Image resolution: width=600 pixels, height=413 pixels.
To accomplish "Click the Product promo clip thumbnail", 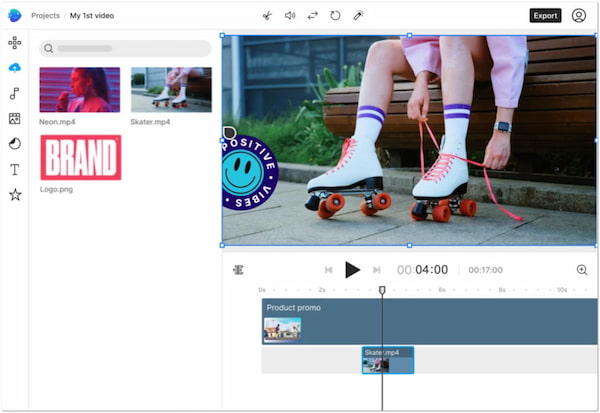I will coord(282,329).
